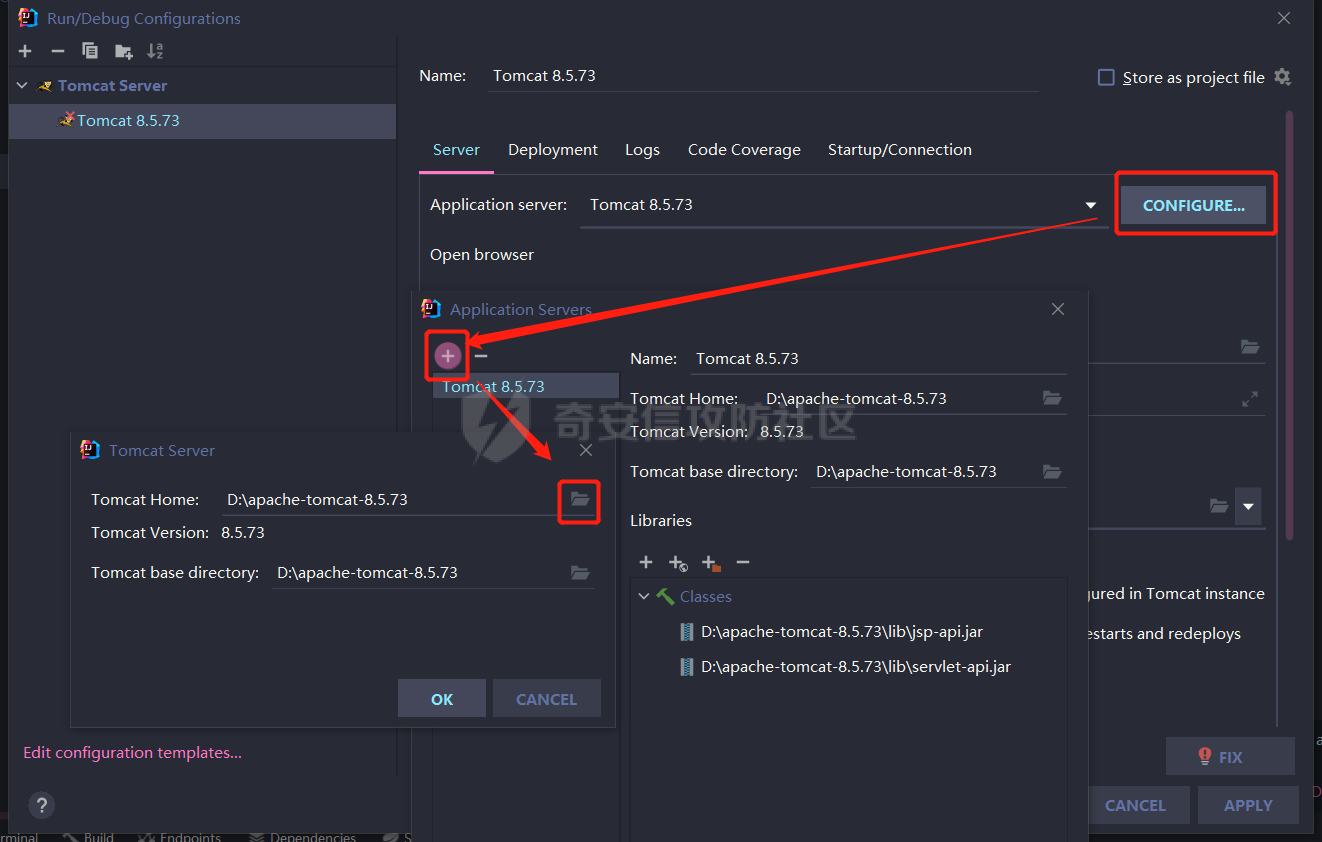
Task: Click the Tomcat Server group icon
Action: 45,86
